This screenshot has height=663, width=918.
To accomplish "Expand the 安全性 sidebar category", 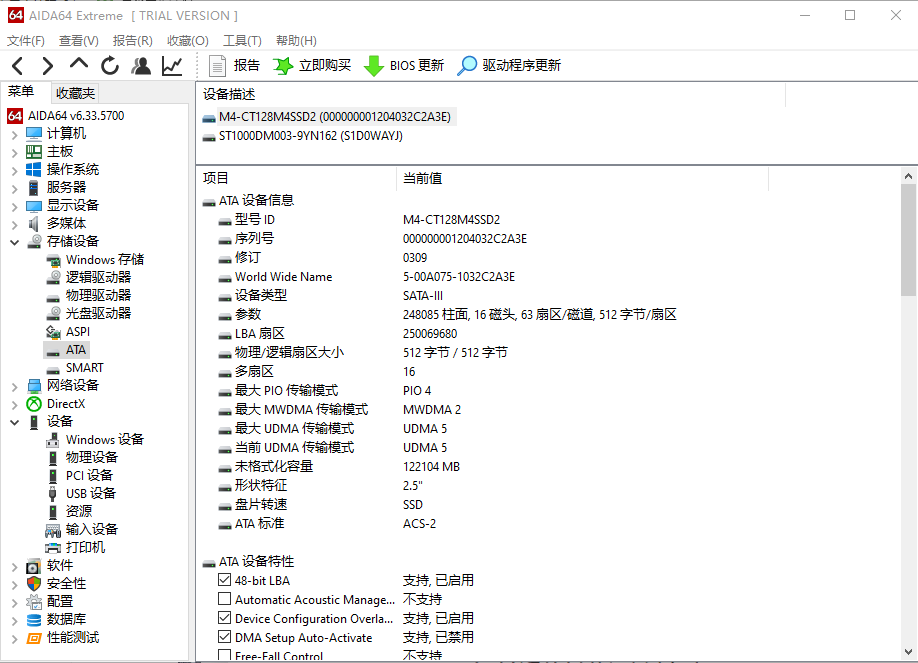I will click(15, 583).
